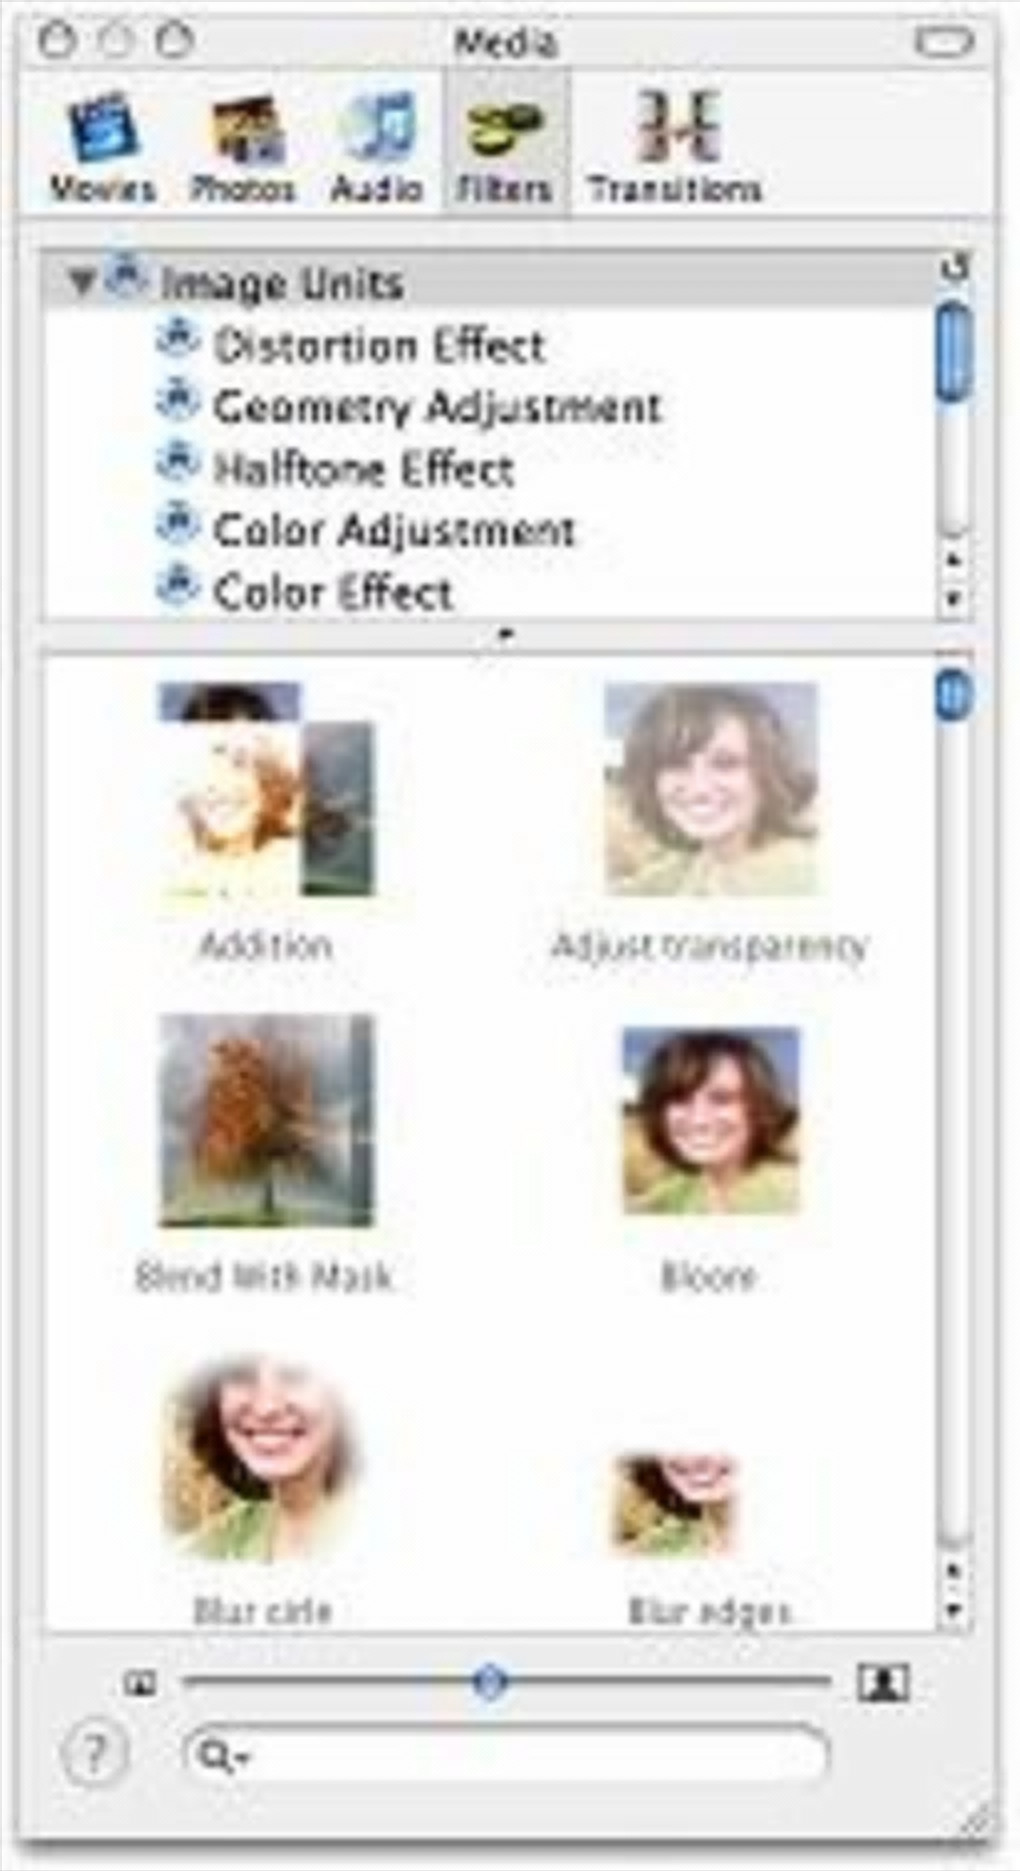
Task: Choose Halftone Effect in list
Action: tap(334, 468)
